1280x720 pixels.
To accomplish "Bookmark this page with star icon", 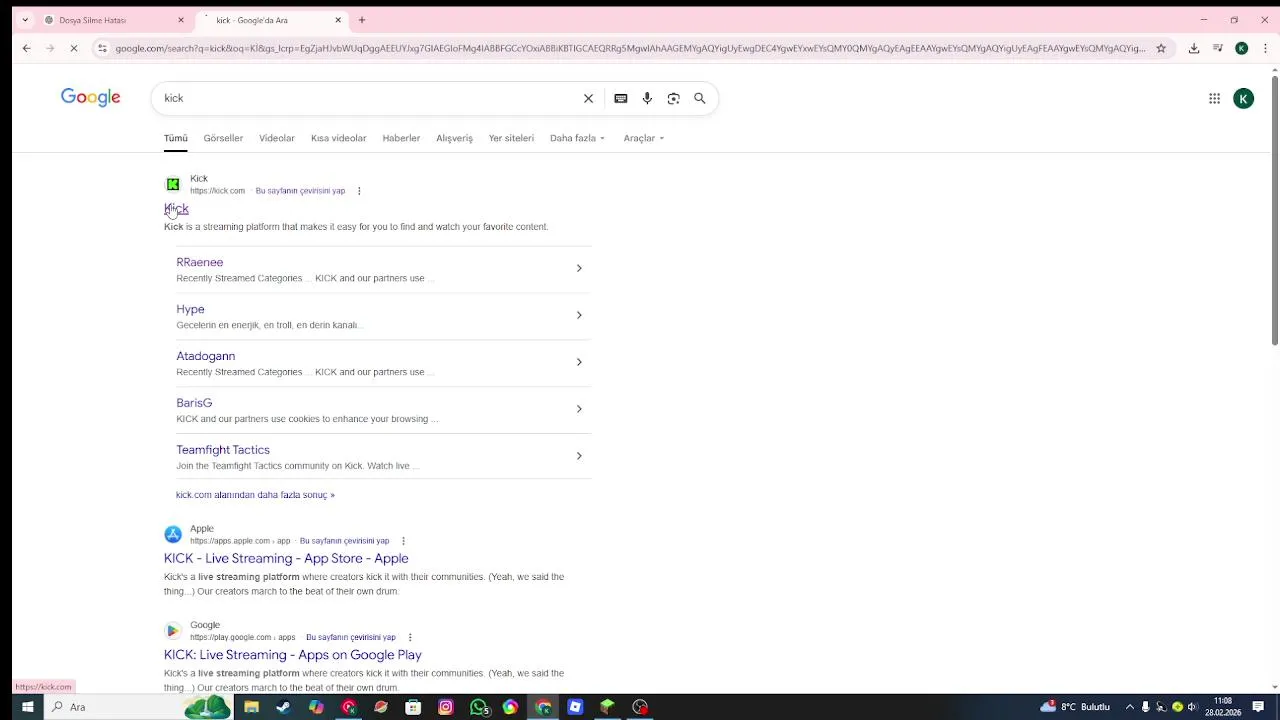I will [x=1161, y=48].
